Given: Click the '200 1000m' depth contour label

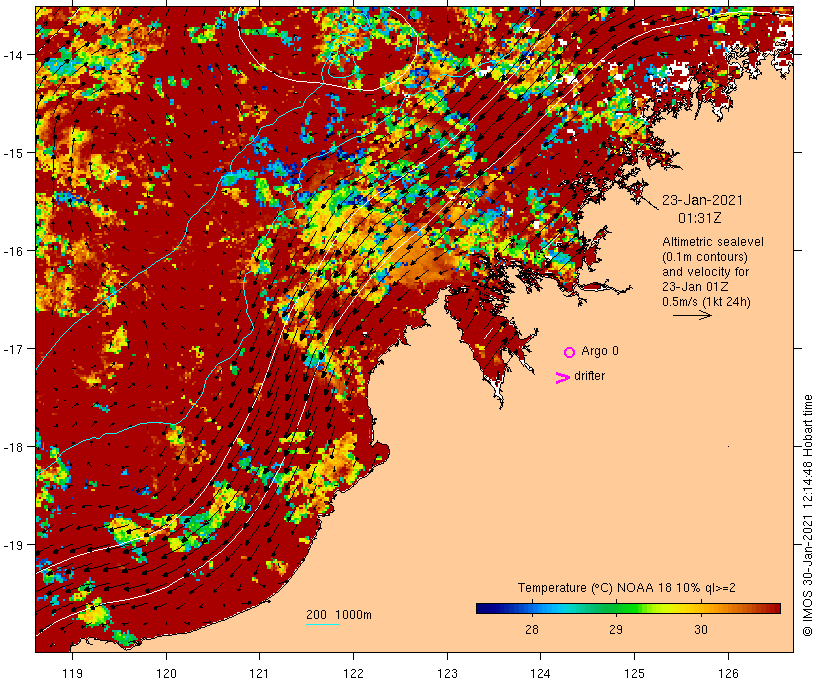Looking at the screenshot, I should 339,615.
